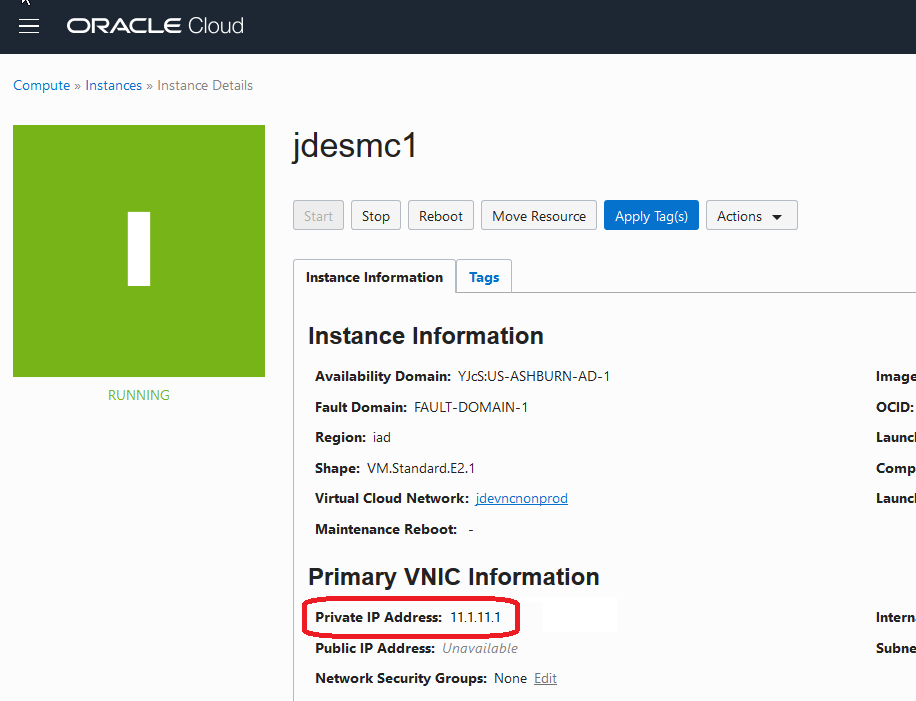Click the RUNNING status label
The image size is (916, 701).
tap(138, 395)
